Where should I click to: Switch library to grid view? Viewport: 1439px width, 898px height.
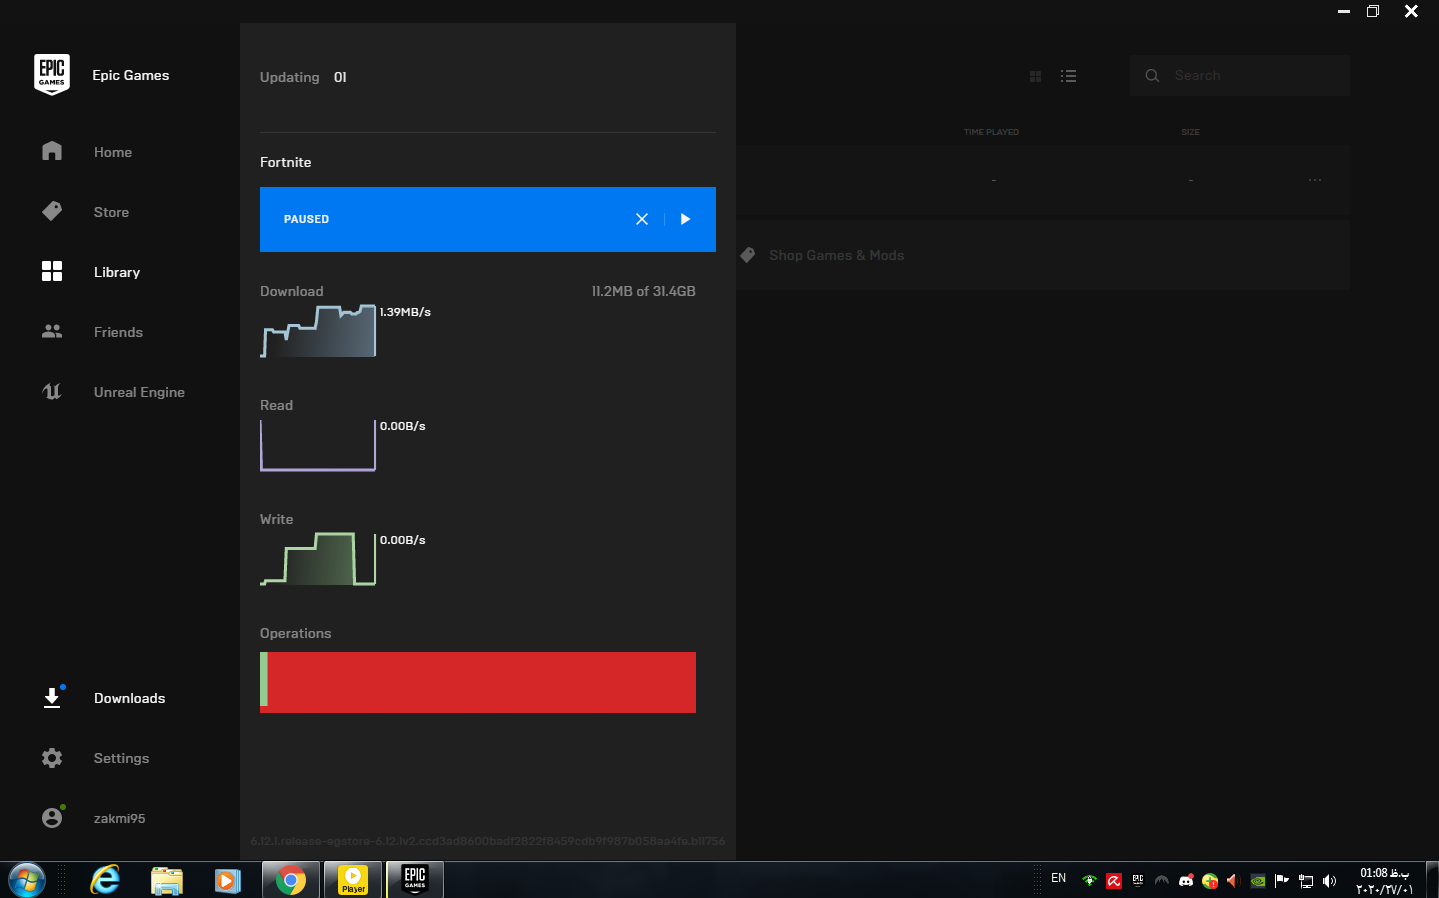tap(1035, 76)
